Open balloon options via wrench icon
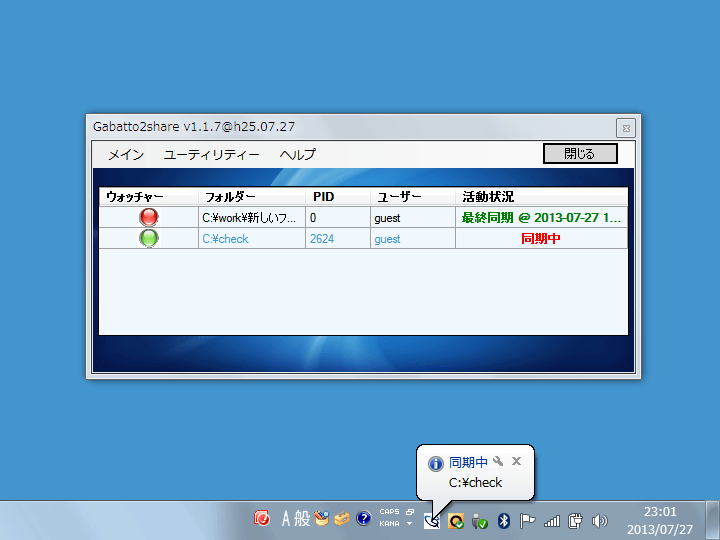Image resolution: width=720 pixels, height=540 pixels. click(x=498, y=461)
